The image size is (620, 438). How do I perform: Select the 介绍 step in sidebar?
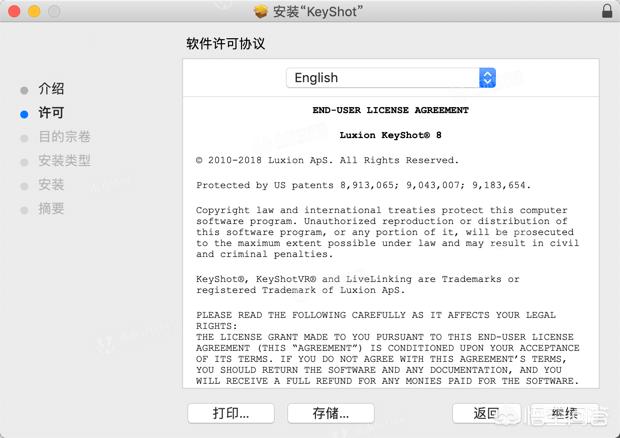click(x=51, y=89)
